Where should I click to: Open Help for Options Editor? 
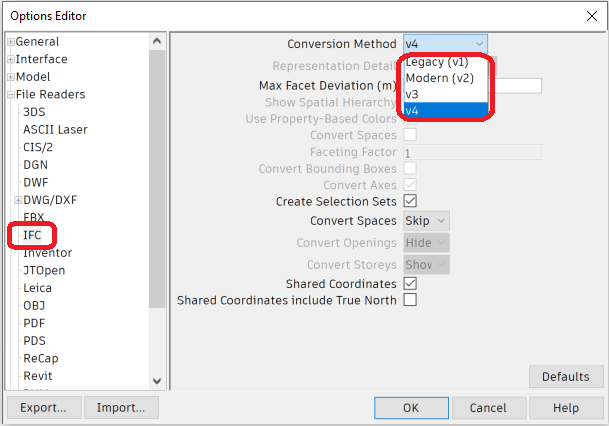click(x=566, y=408)
